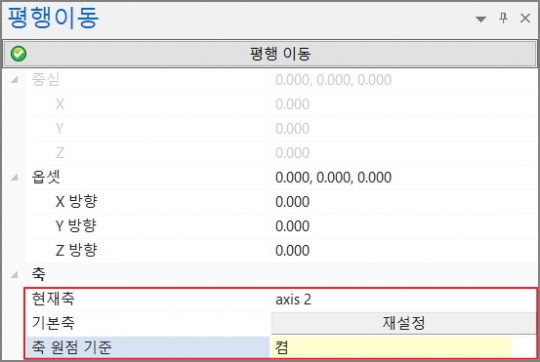This screenshot has height=362, width=540.
Task: Collapse the 옵셋 group
Action: pos(14,177)
